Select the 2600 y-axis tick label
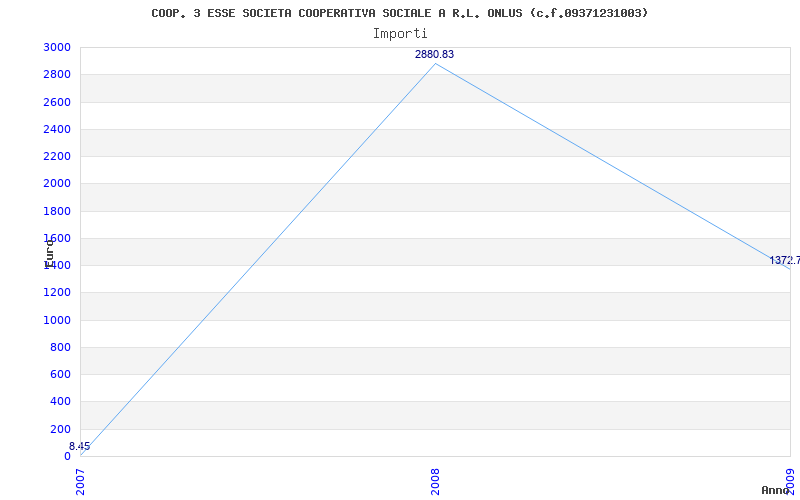The width and height of the screenshot is (800, 500). click(57, 102)
